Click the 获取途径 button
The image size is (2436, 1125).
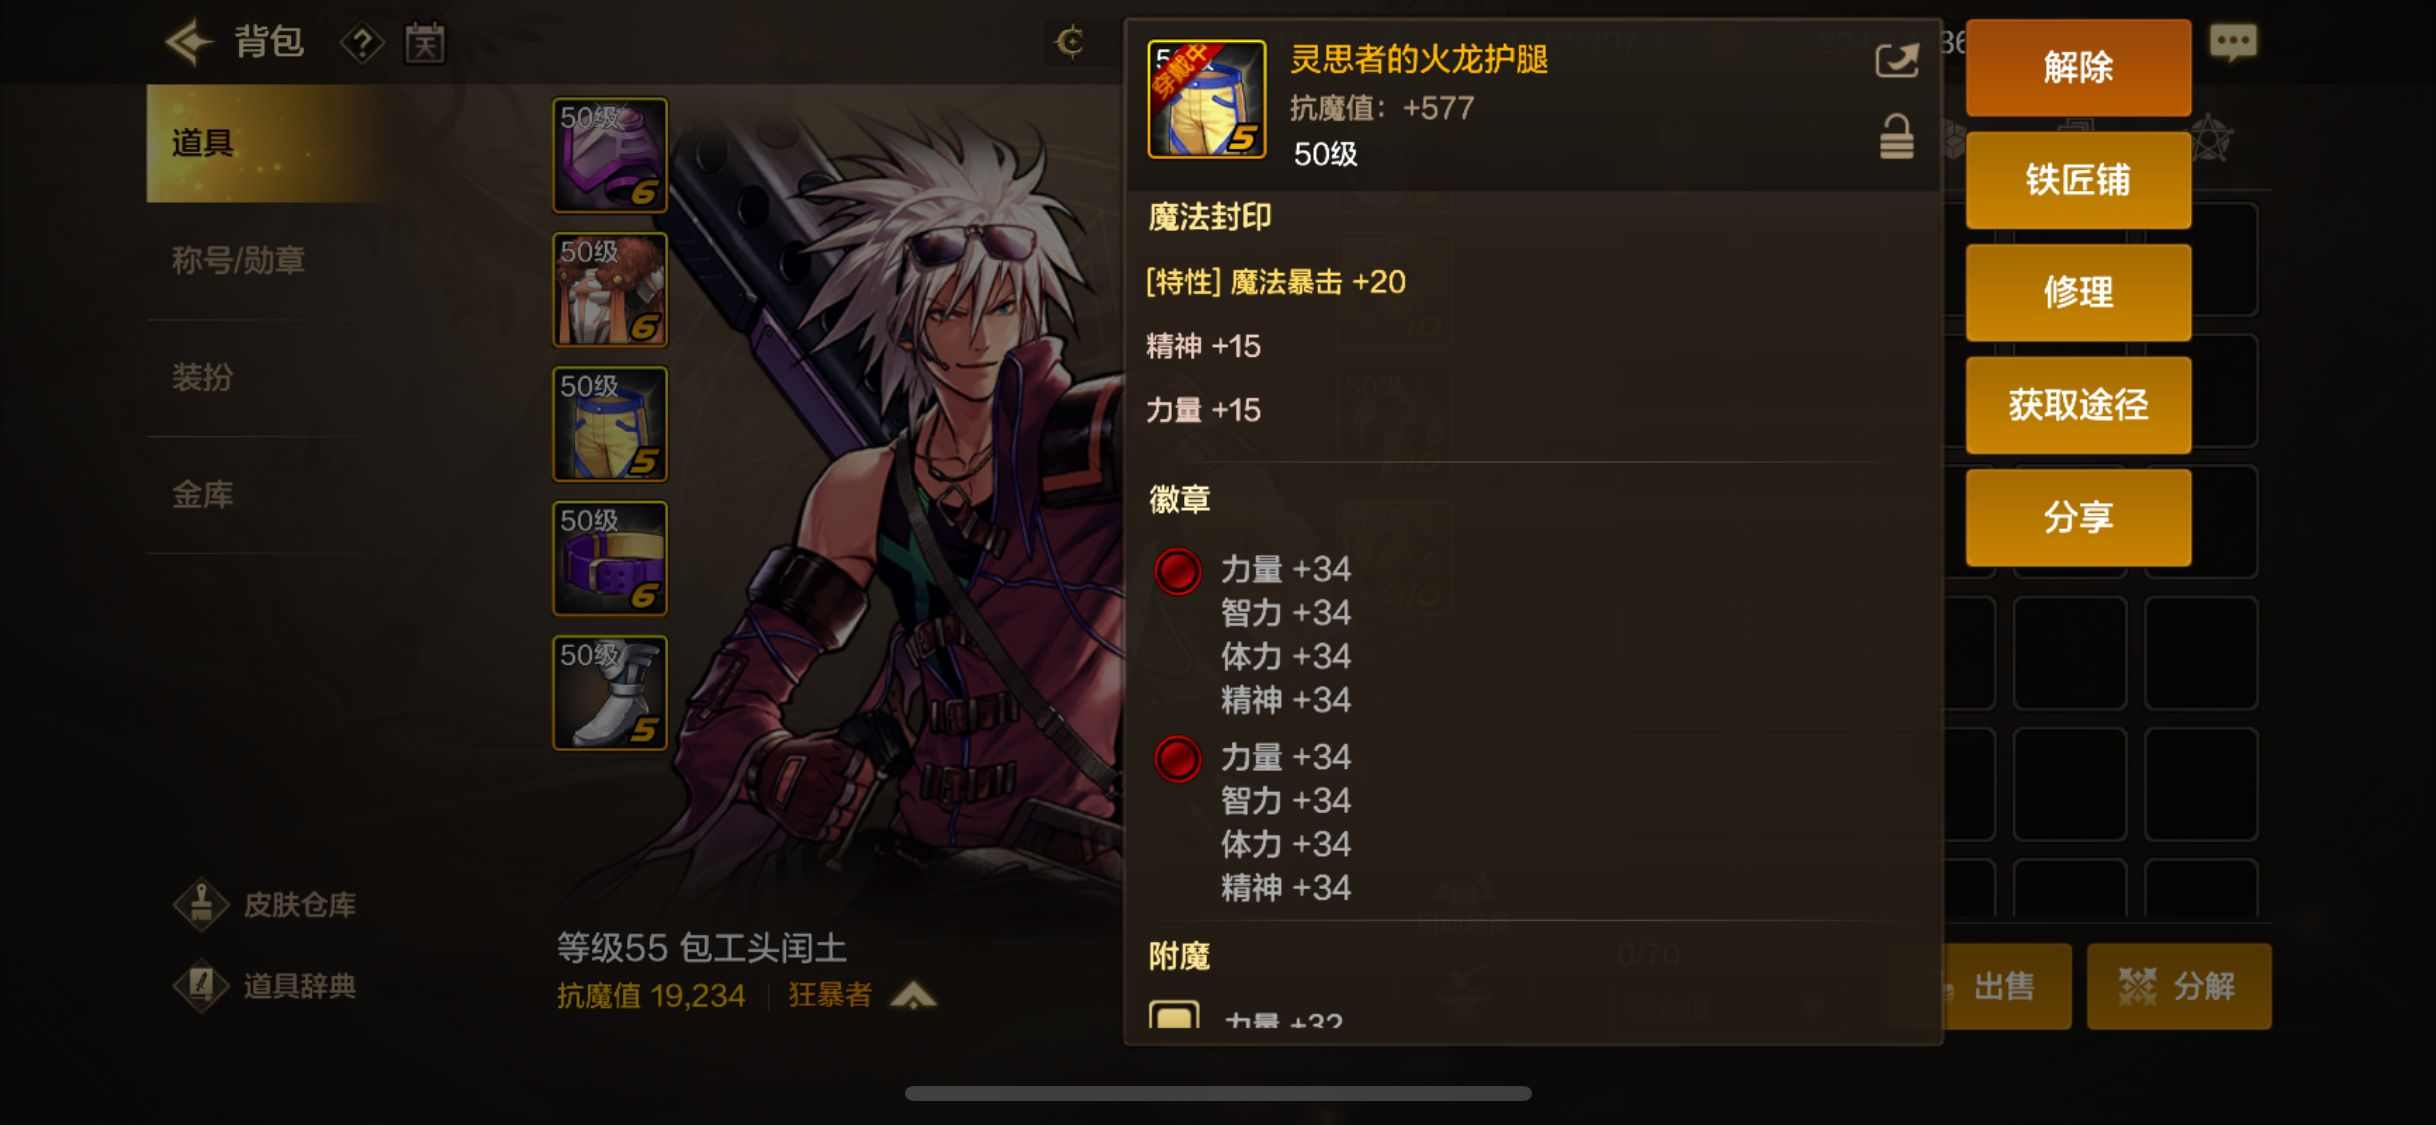[x=2078, y=405]
